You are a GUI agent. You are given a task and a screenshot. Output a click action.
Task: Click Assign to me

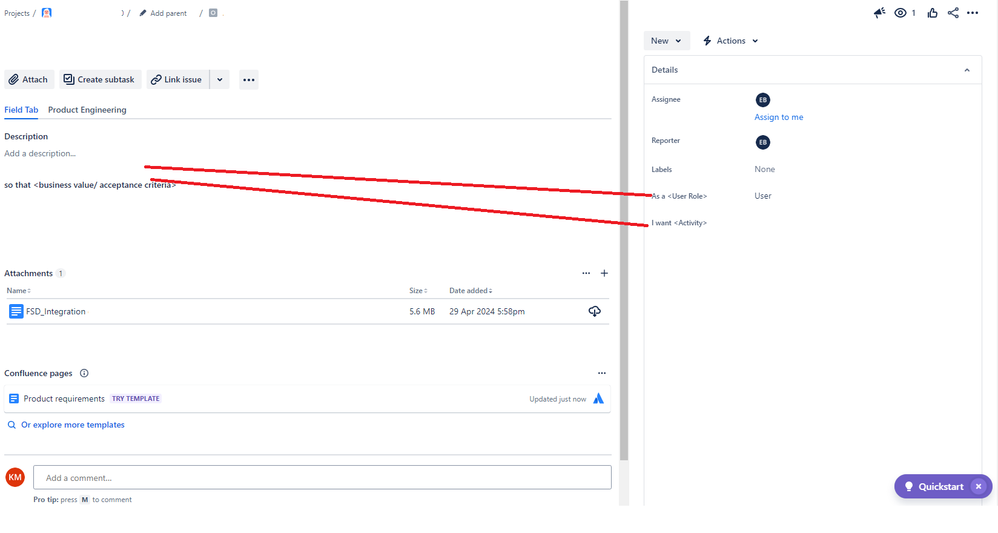[x=778, y=117]
